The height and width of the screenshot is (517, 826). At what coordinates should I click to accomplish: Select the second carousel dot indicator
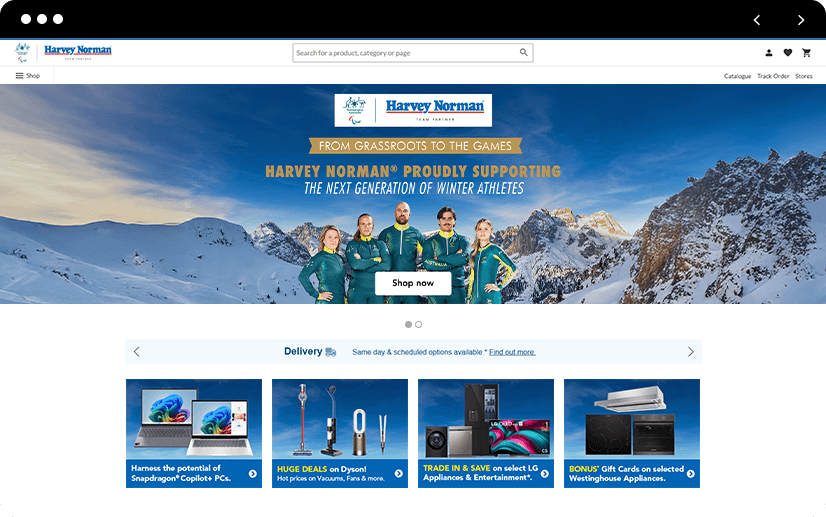418,325
